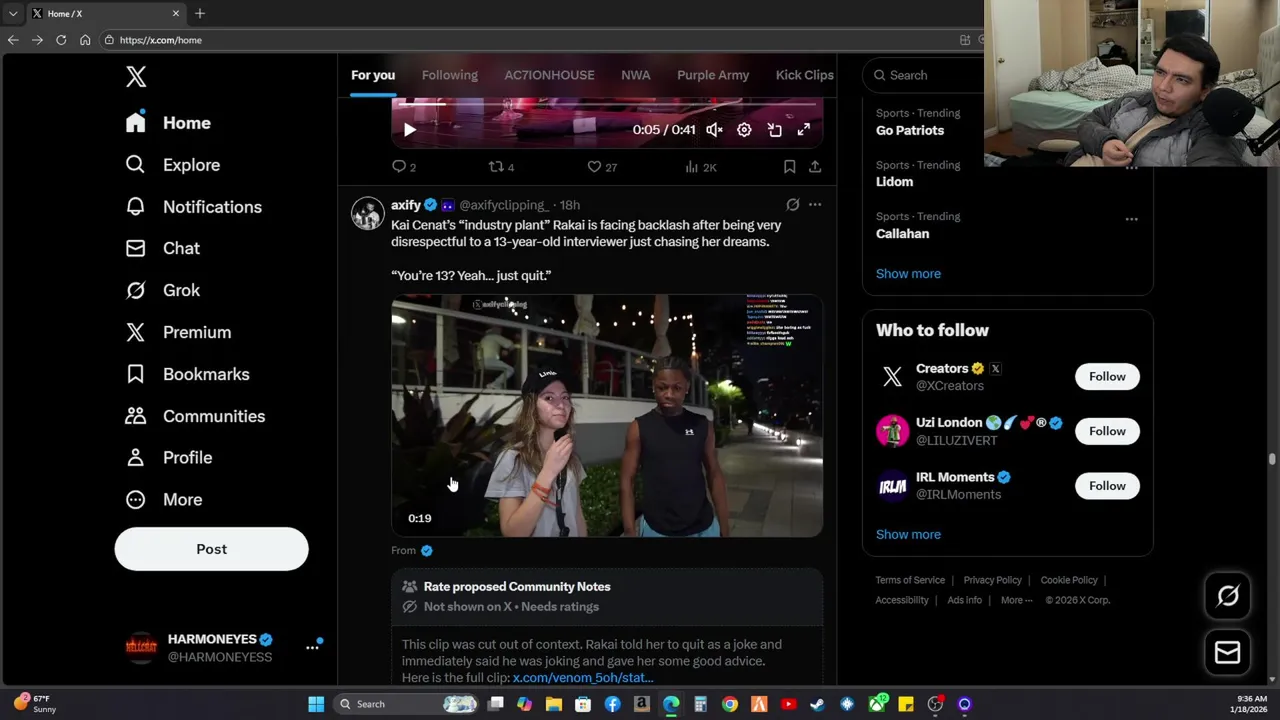Image resolution: width=1280 pixels, height=720 pixels.
Task: Open the Go Patriots trend
Action: 910,130
